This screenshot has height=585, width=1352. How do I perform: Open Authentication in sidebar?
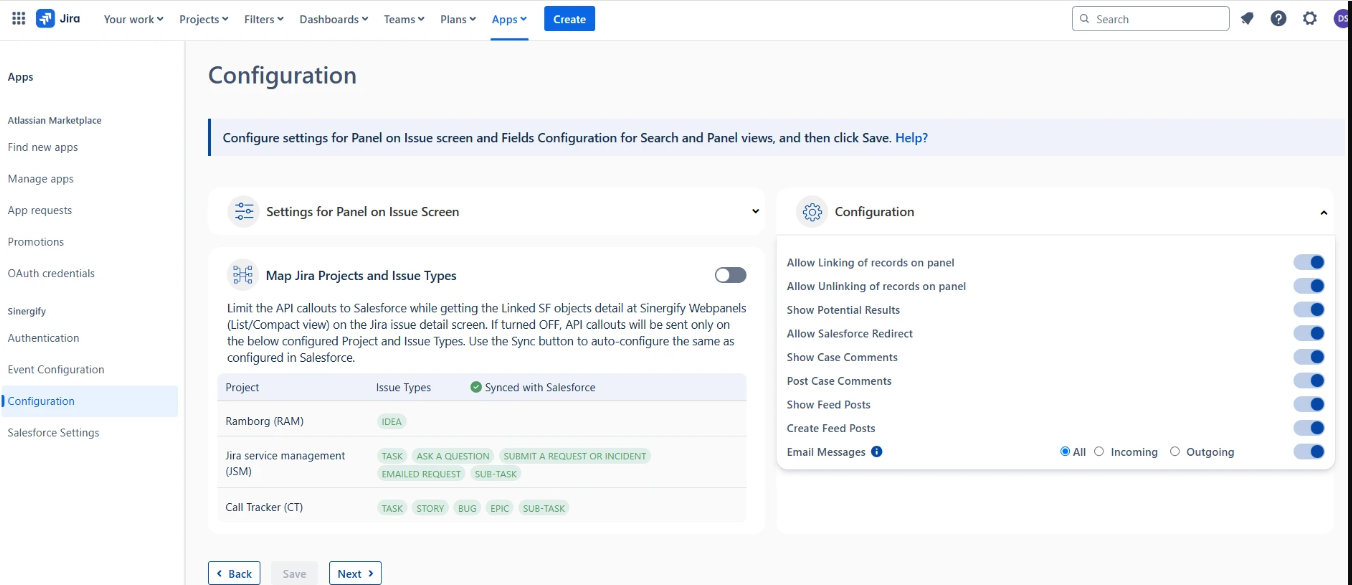(43, 338)
